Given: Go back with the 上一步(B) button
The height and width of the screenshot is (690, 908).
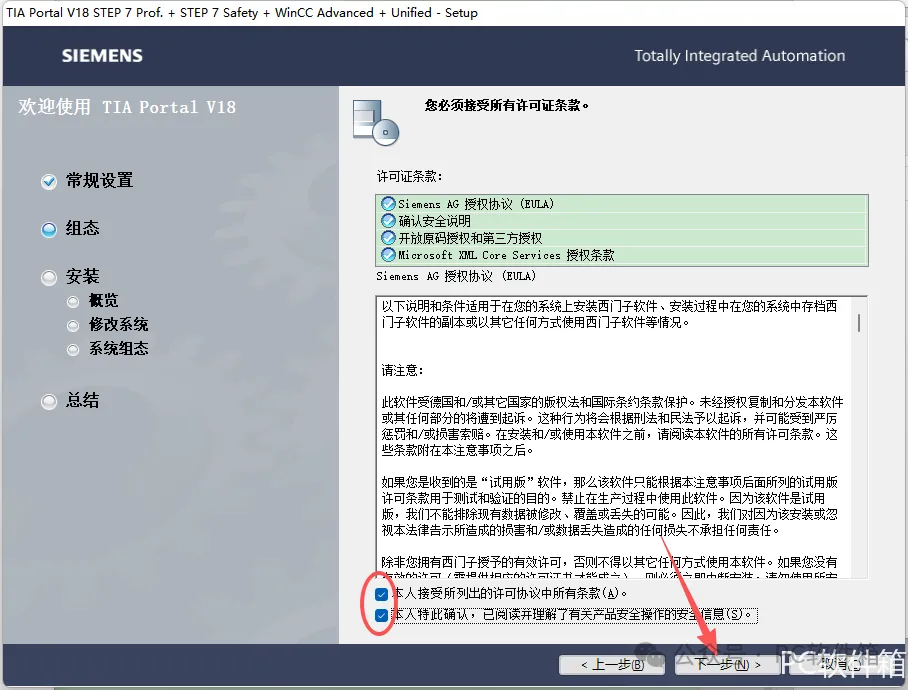Looking at the screenshot, I should coord(612,665).
